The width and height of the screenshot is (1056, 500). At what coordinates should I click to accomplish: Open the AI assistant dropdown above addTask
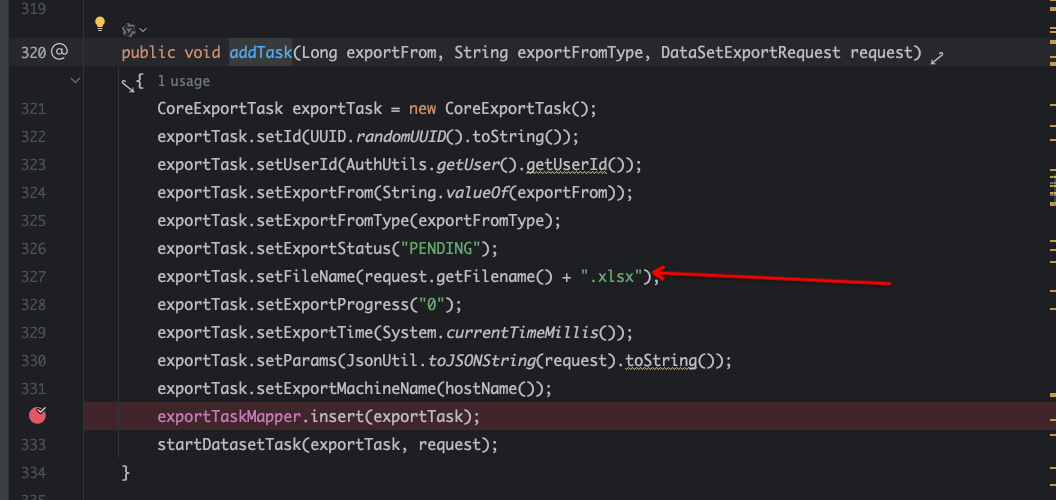coord(134,30)
